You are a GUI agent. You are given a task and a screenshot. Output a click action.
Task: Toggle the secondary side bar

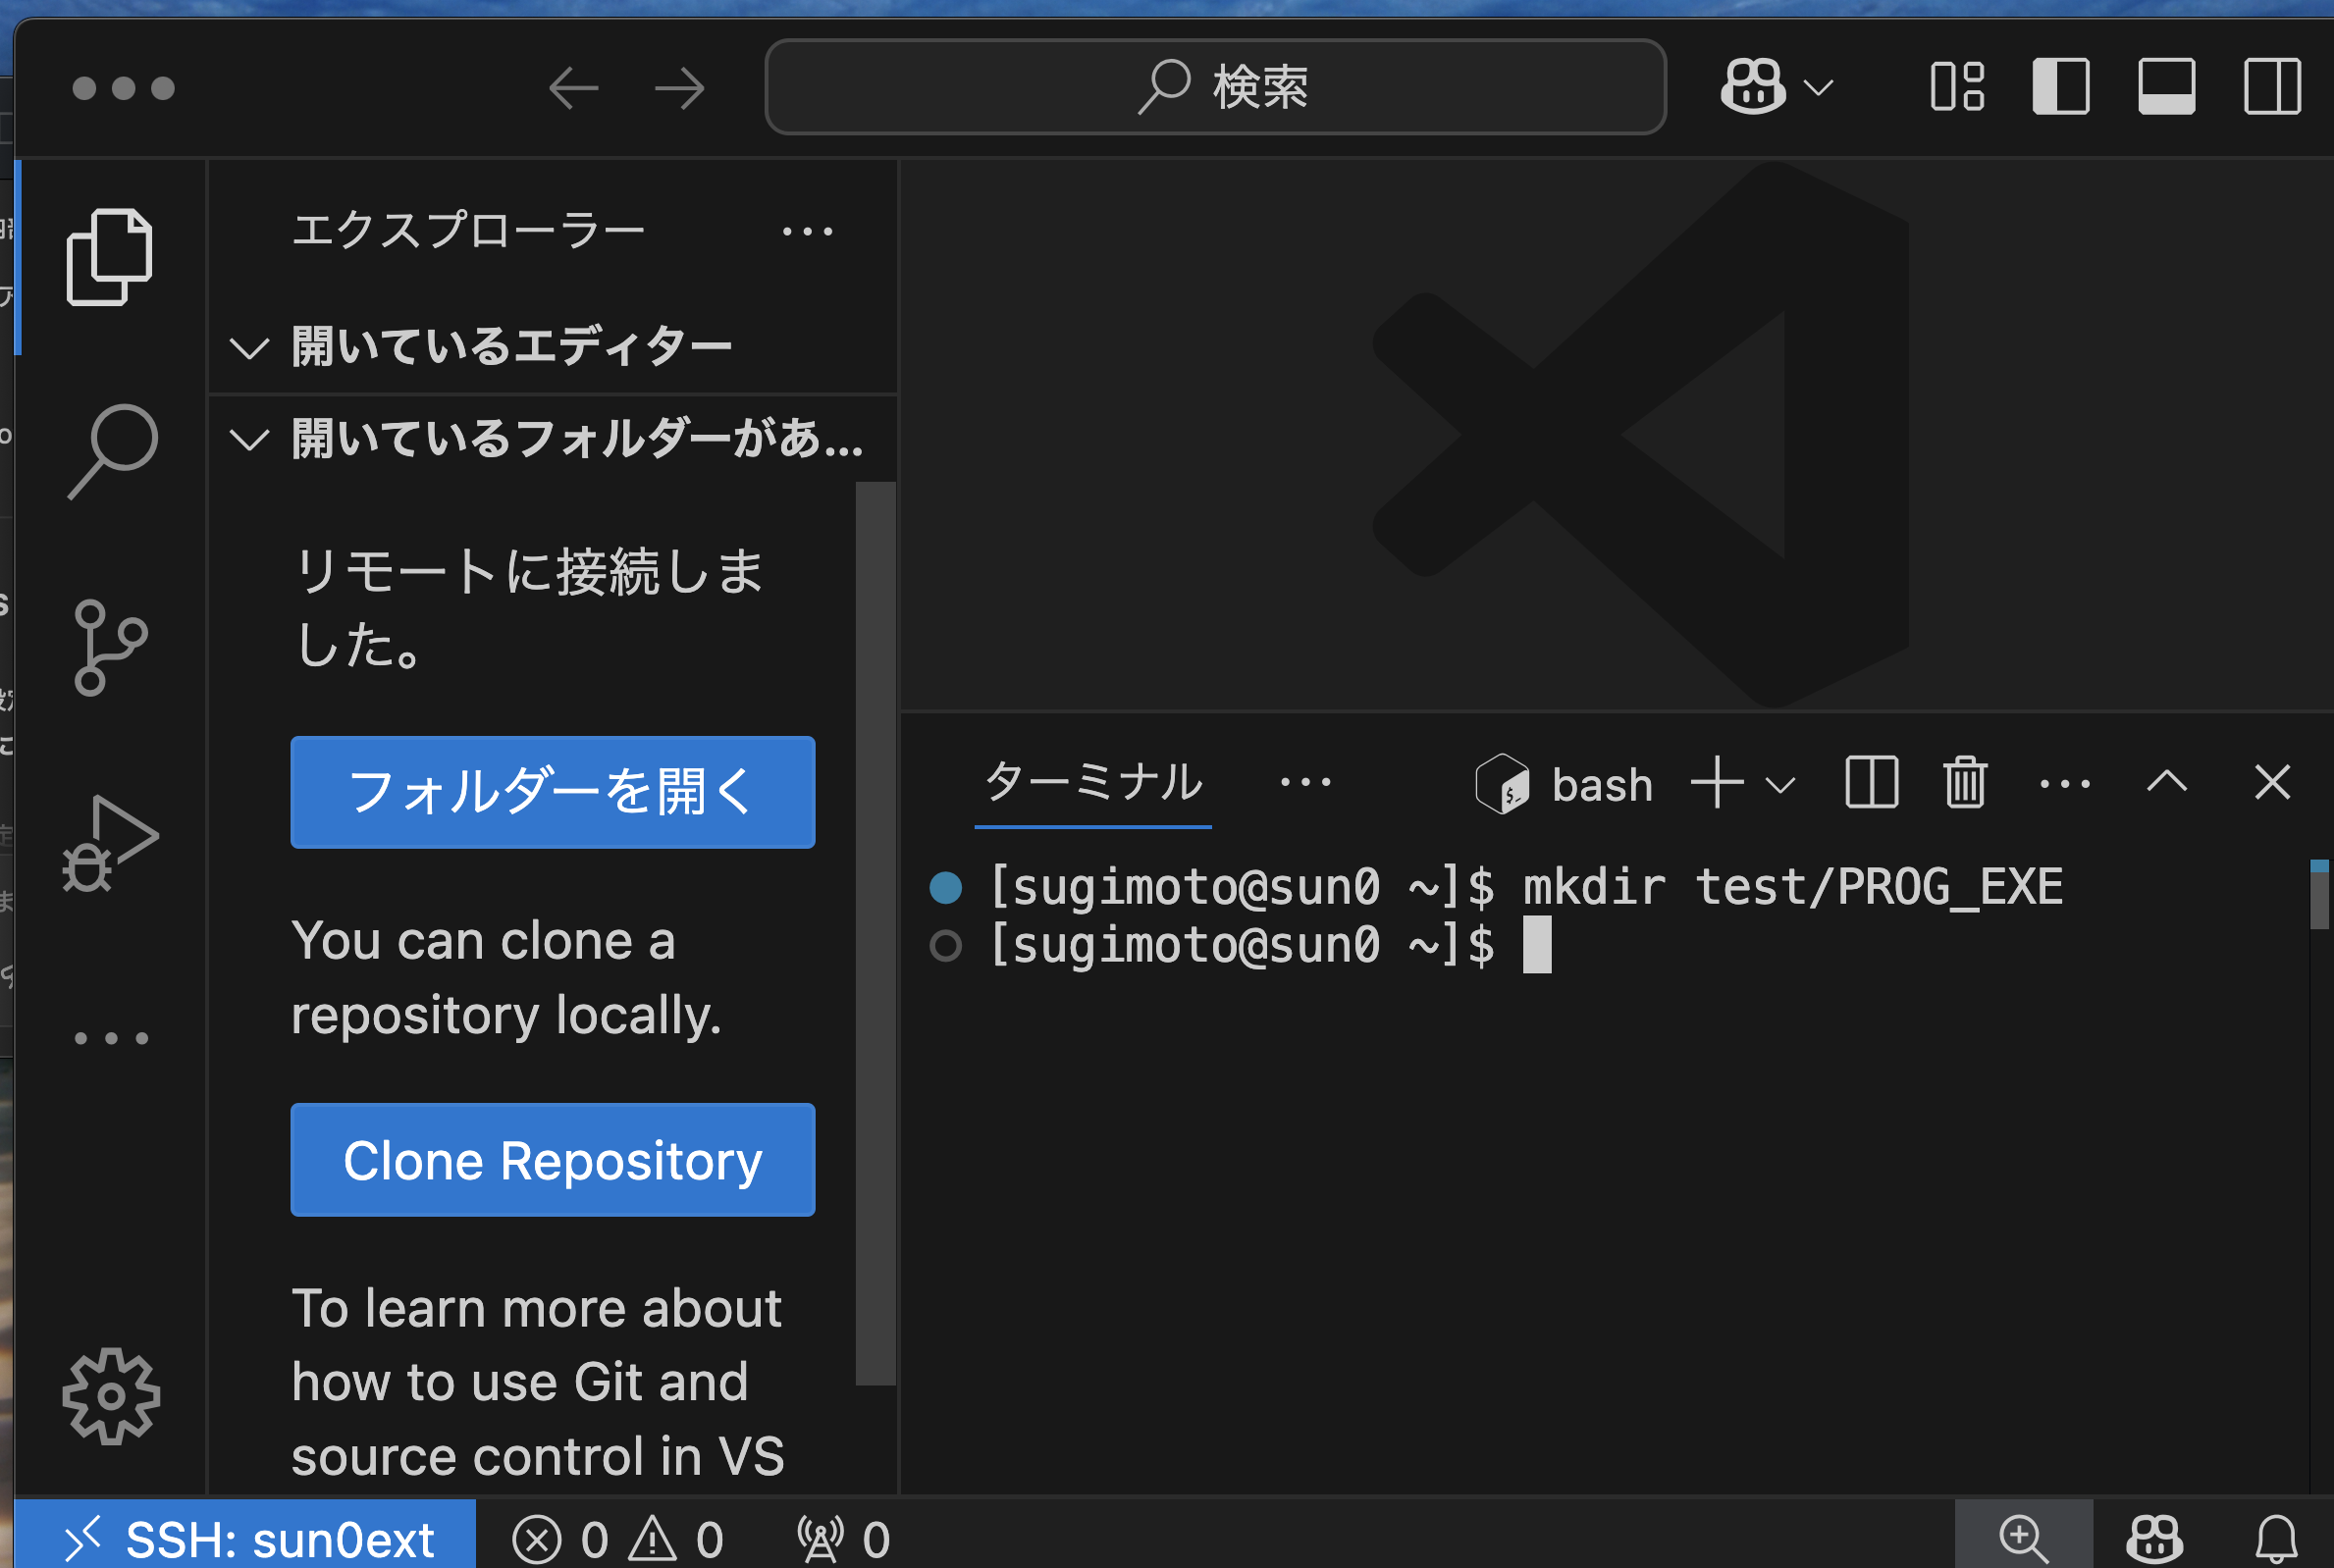coord(2272,87)
